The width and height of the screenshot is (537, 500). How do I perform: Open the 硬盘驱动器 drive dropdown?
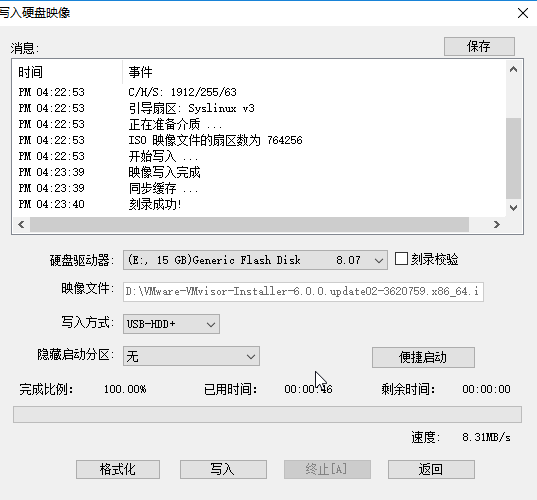[x=255, y=260]
